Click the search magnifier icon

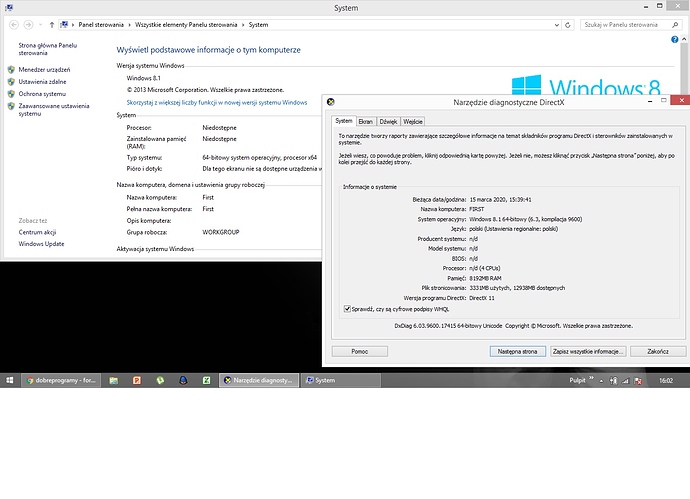click(x=675, y=25)
